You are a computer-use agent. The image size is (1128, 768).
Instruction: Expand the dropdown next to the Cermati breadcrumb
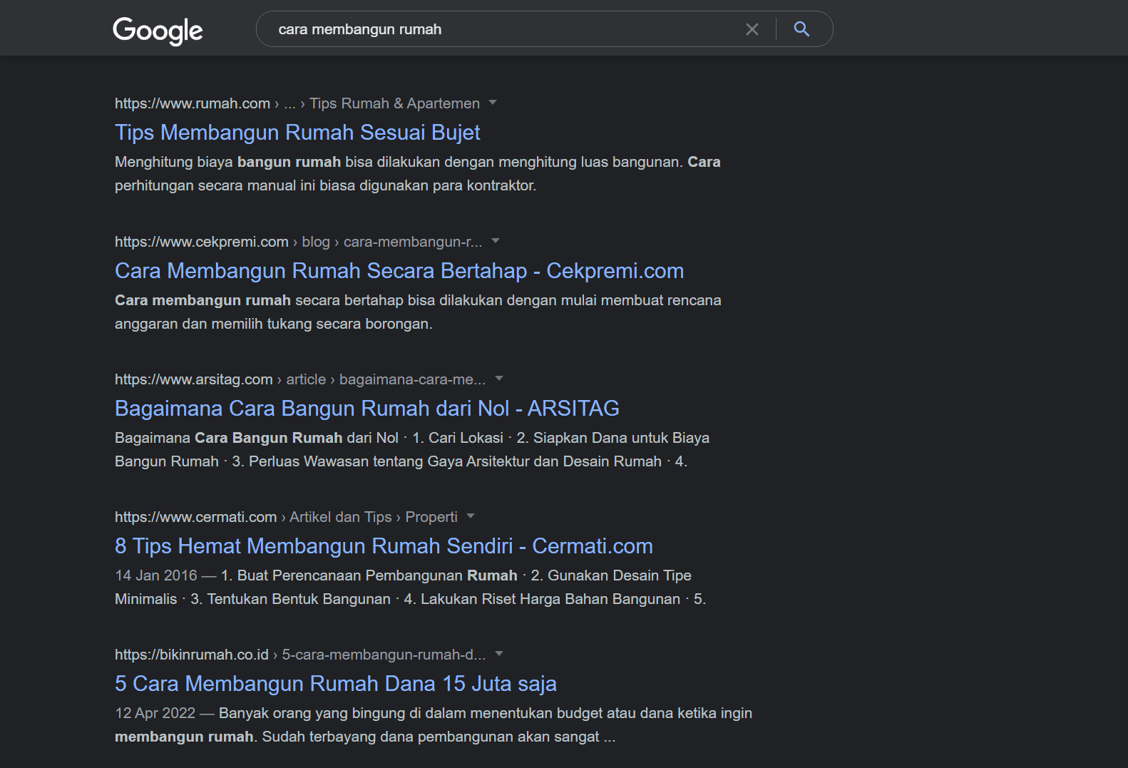point(470,517)
